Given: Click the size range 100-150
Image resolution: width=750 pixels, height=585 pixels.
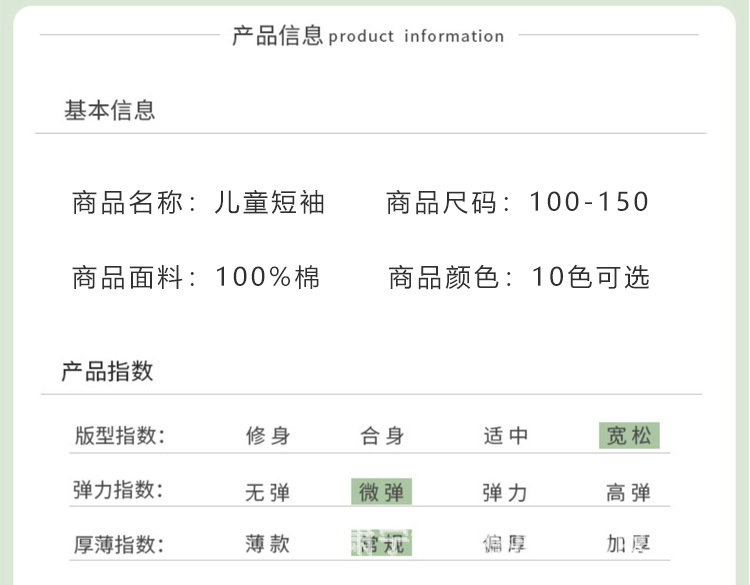Looking at the screenshot, I should click(589, 203).
